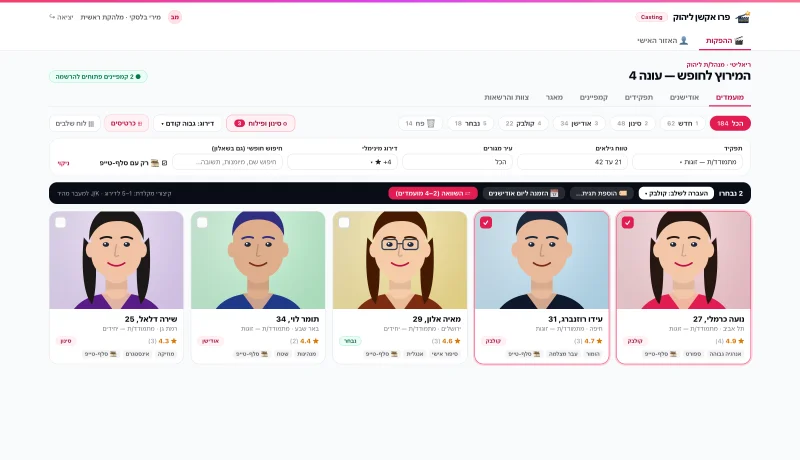This screenshot has height=460, width=800.
Task: Check the selection box on תומר לוי's card
Action: click(x=202, y=223)
